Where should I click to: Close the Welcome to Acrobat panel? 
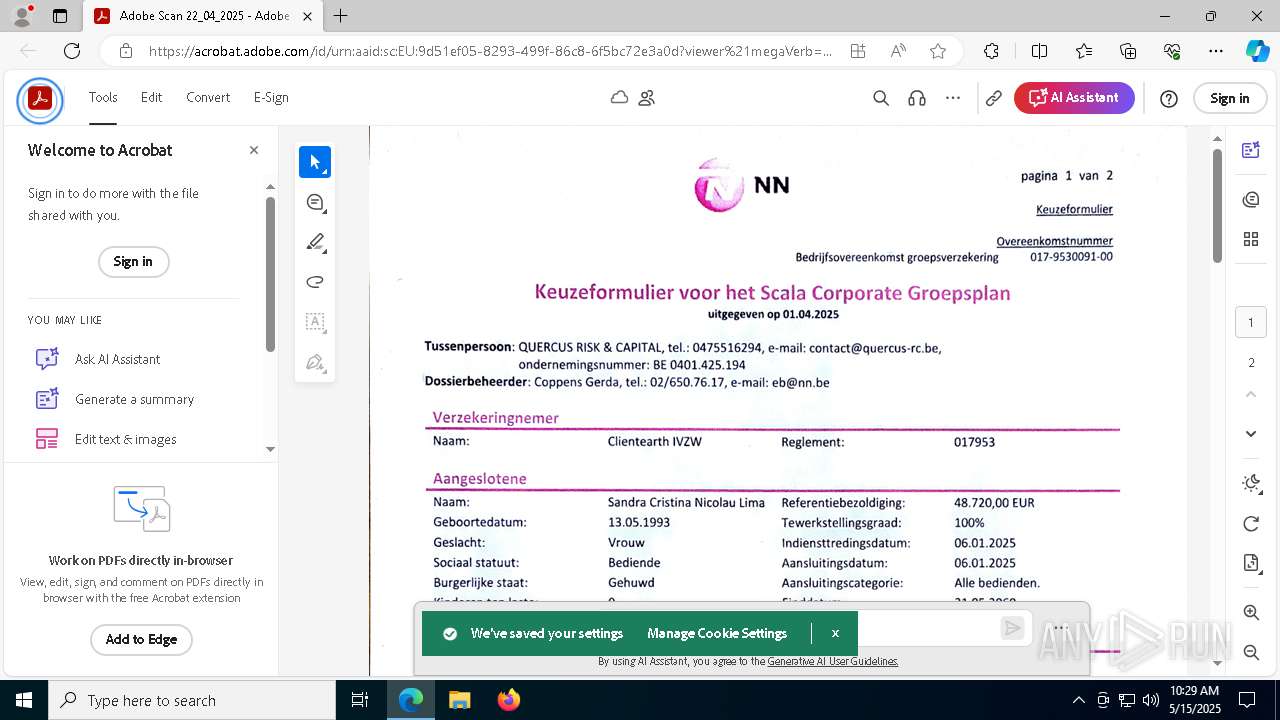[254, 150]
